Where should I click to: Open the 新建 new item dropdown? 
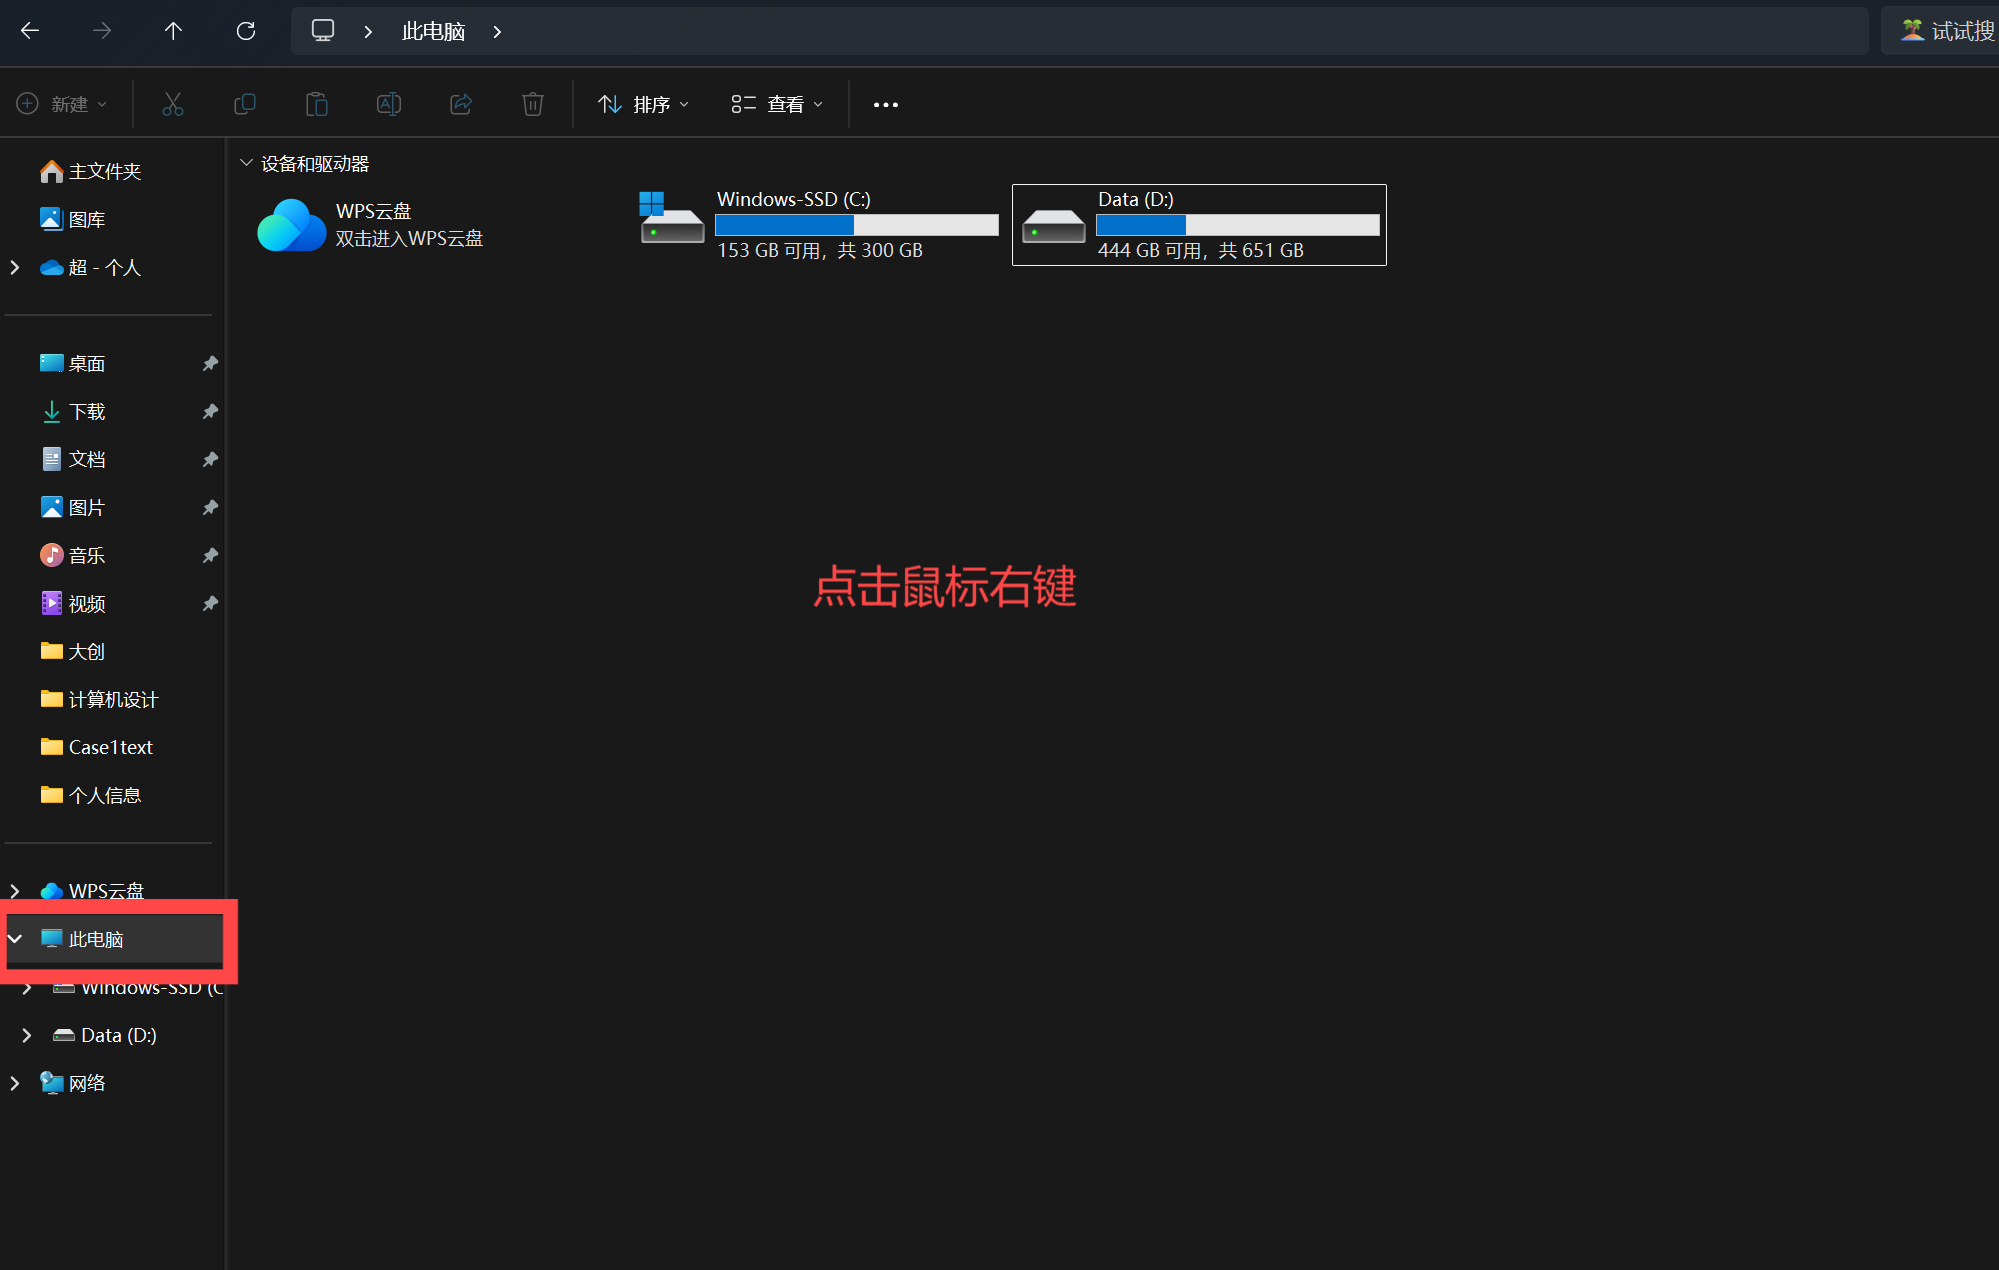tap(62, 104)
